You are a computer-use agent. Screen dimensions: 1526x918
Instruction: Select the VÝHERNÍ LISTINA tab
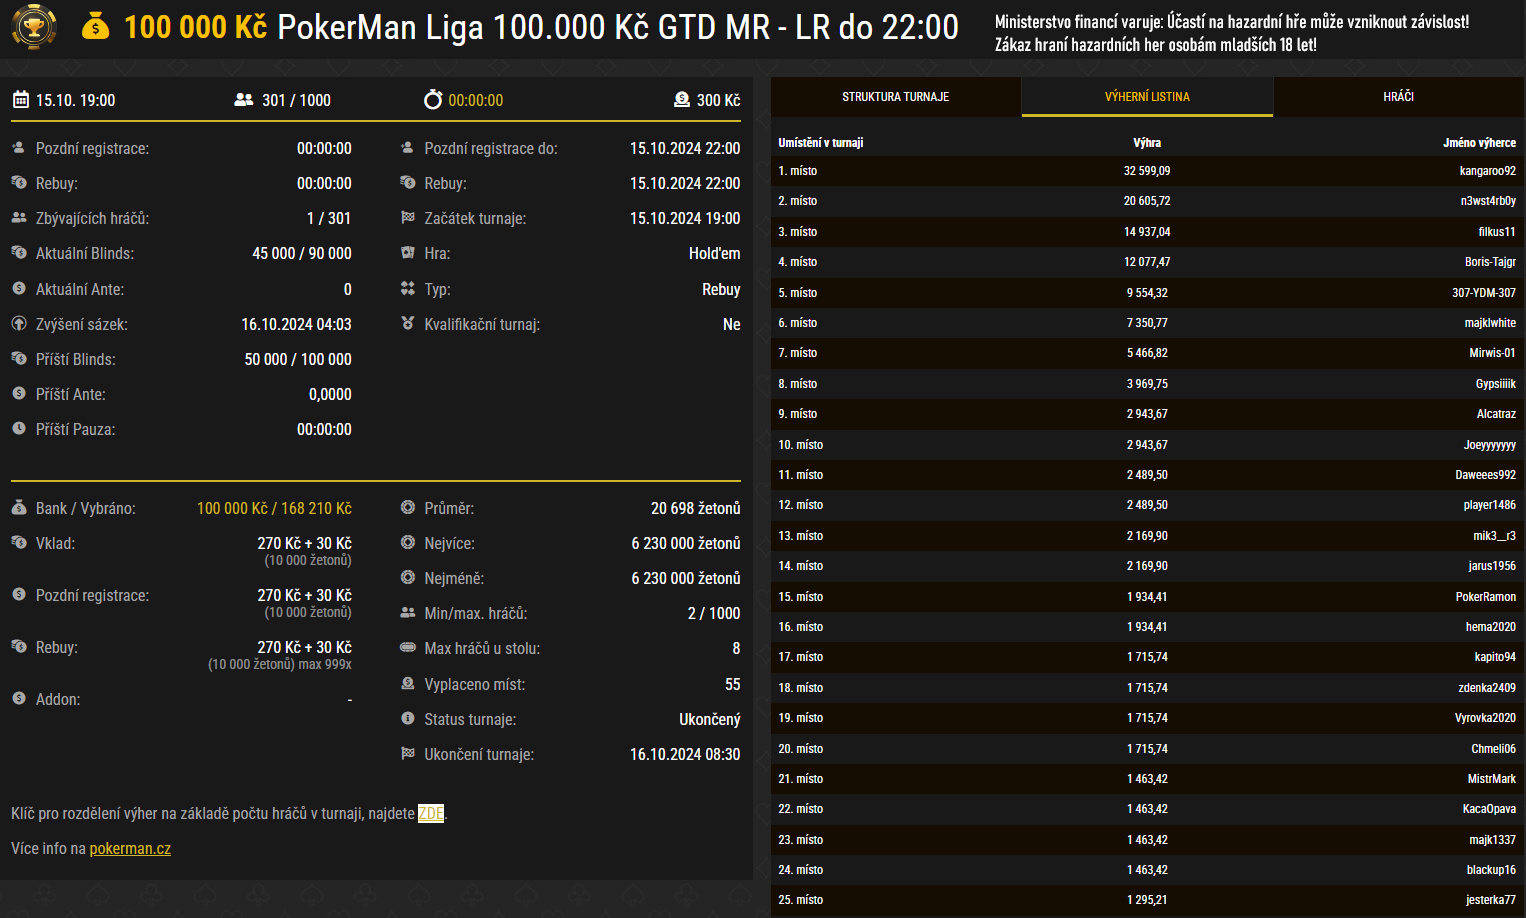coord(1146,96)
